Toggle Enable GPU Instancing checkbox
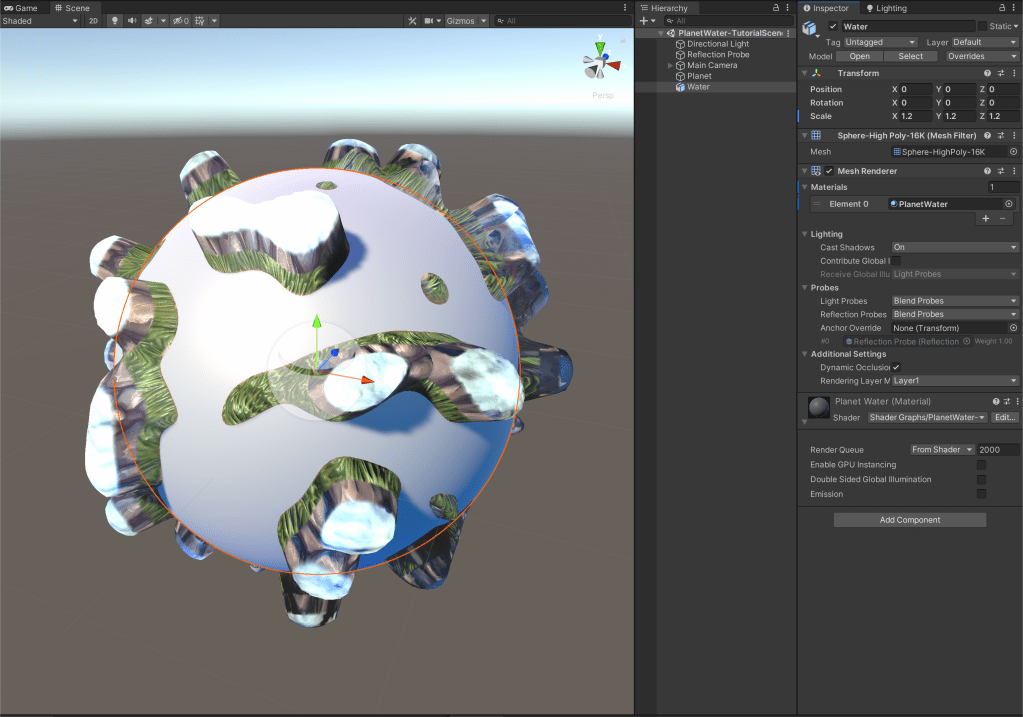The image size is (1023, 717). (x=981, y=465)
